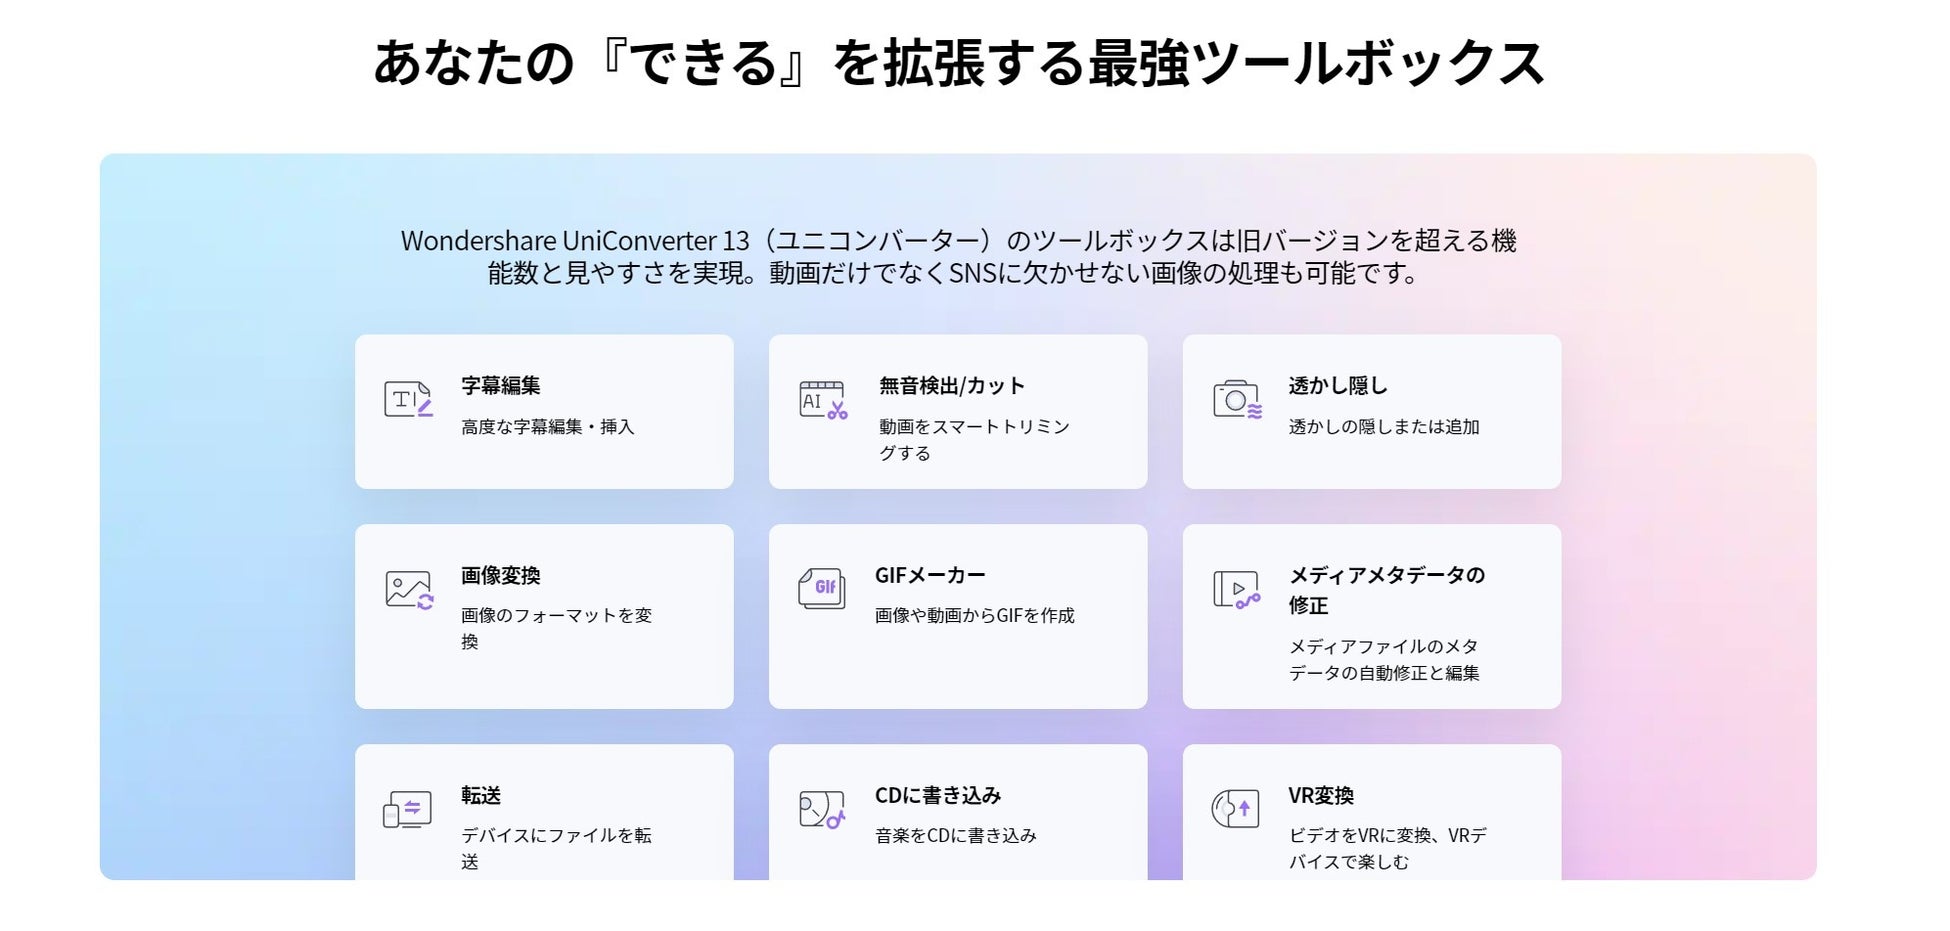Click the Wondershare UniConverter 13 intro paragraph
The image size is (1950, 931).
tap(958, 256)
